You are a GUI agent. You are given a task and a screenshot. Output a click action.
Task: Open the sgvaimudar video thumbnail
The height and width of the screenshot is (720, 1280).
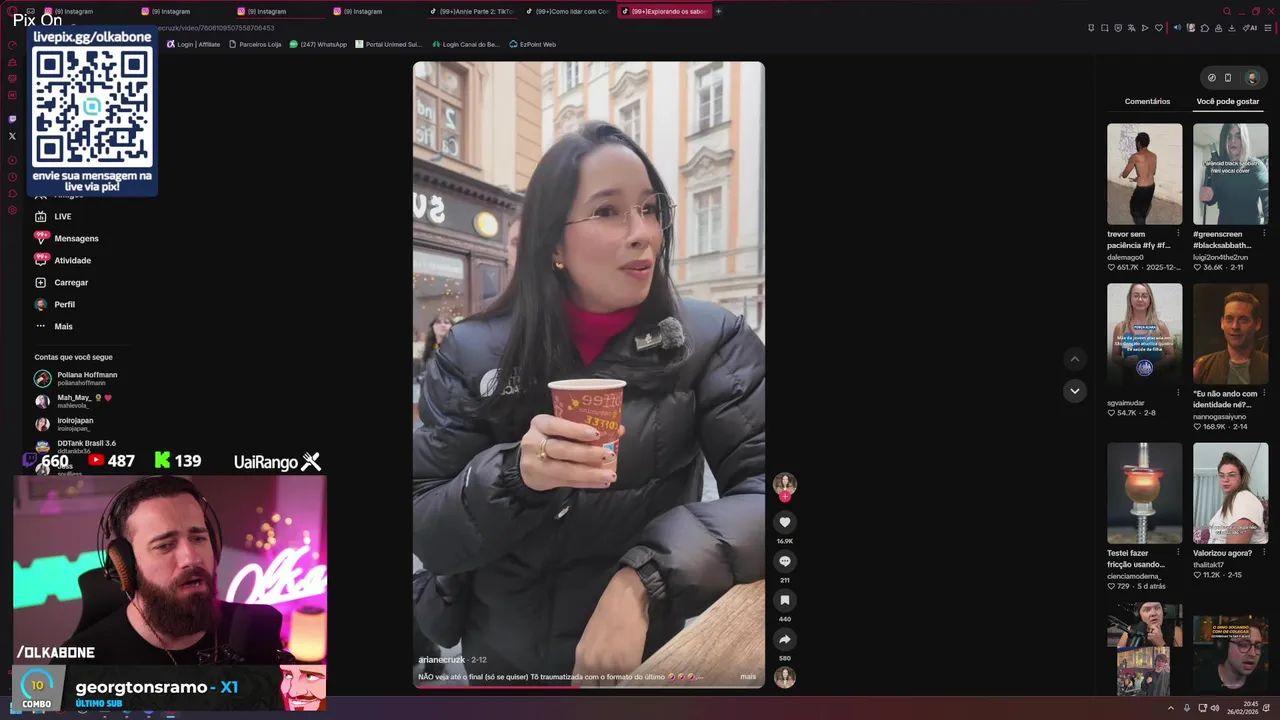click(x=1144, y=334)
